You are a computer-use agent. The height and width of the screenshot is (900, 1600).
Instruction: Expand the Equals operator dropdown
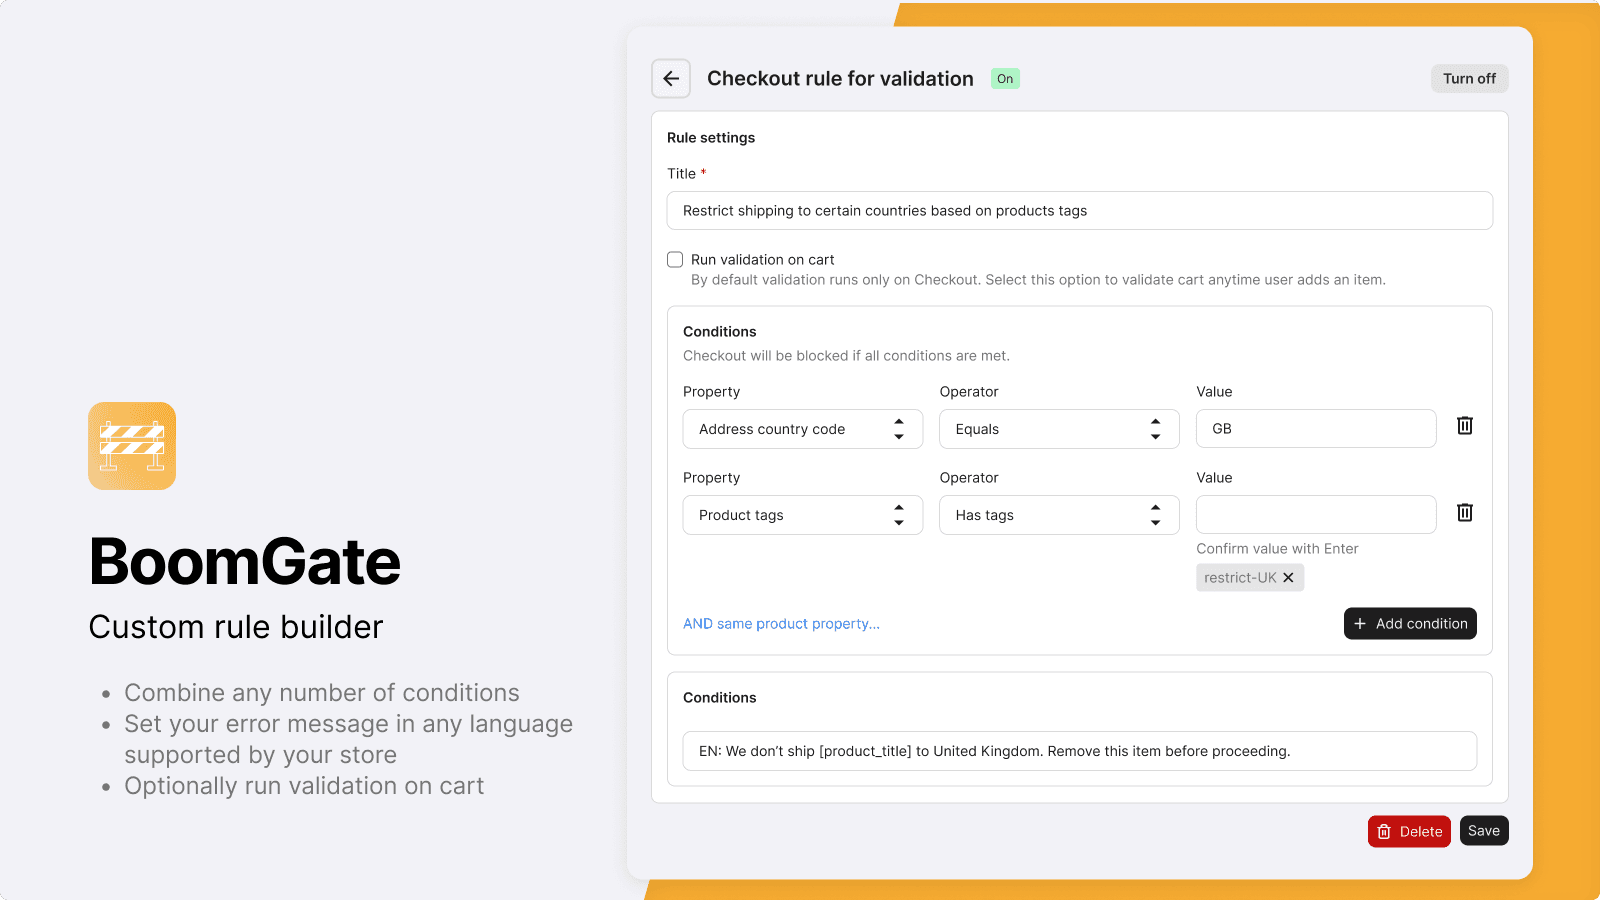[1058, 429]
